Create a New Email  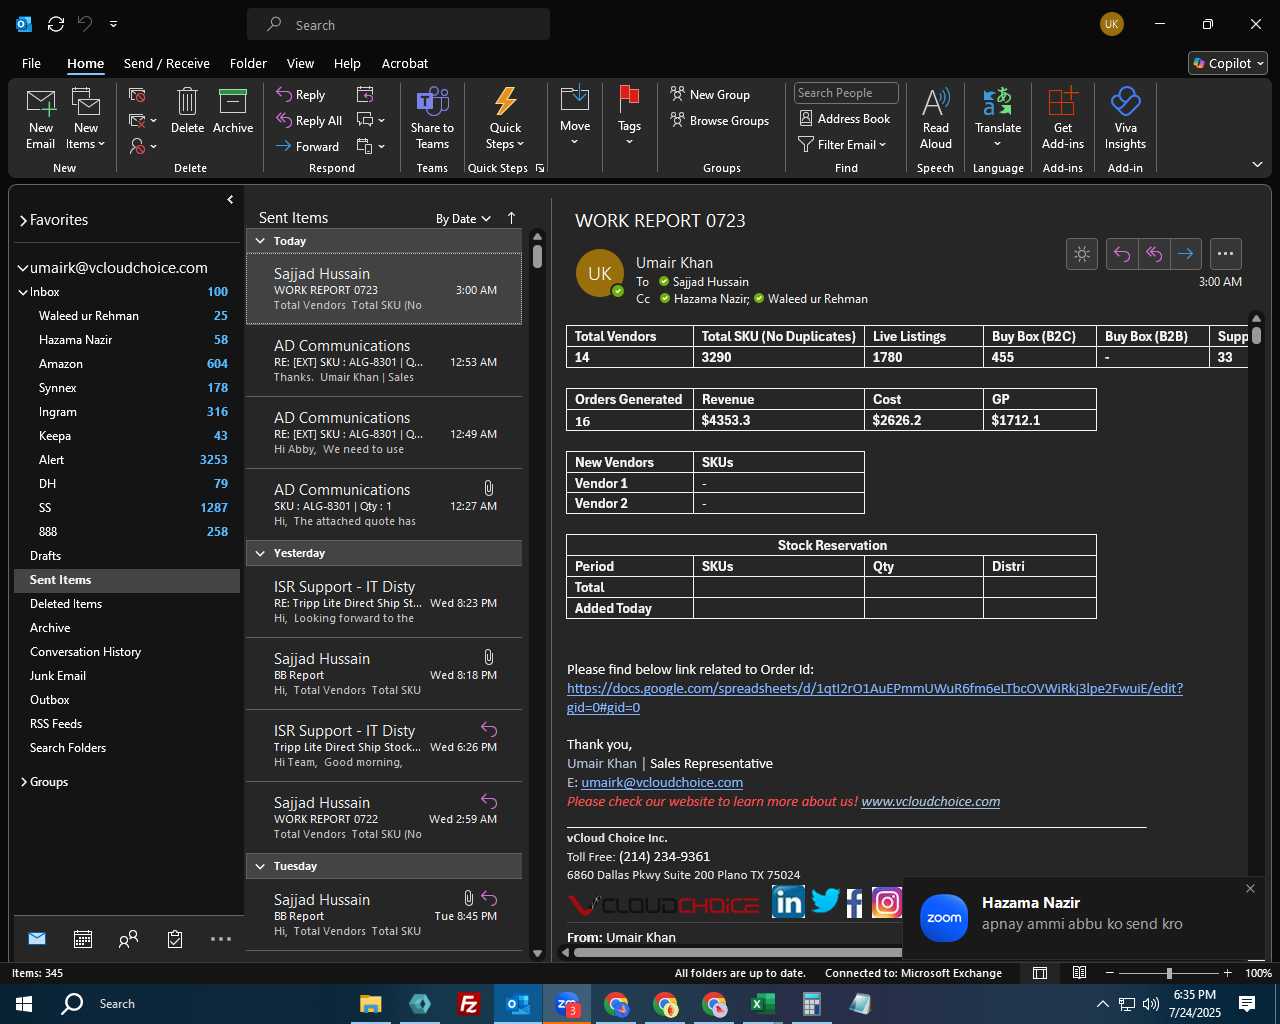tap(40, 118)
